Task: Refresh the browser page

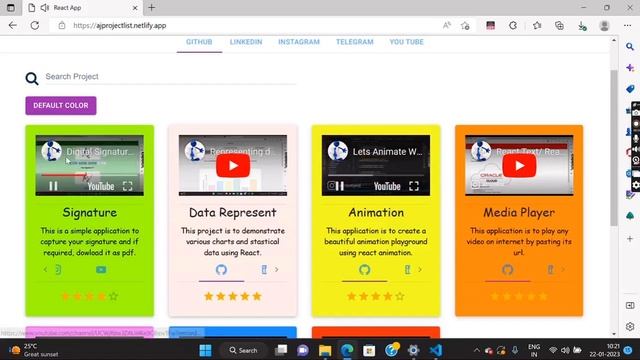Action: pos(35,25)
